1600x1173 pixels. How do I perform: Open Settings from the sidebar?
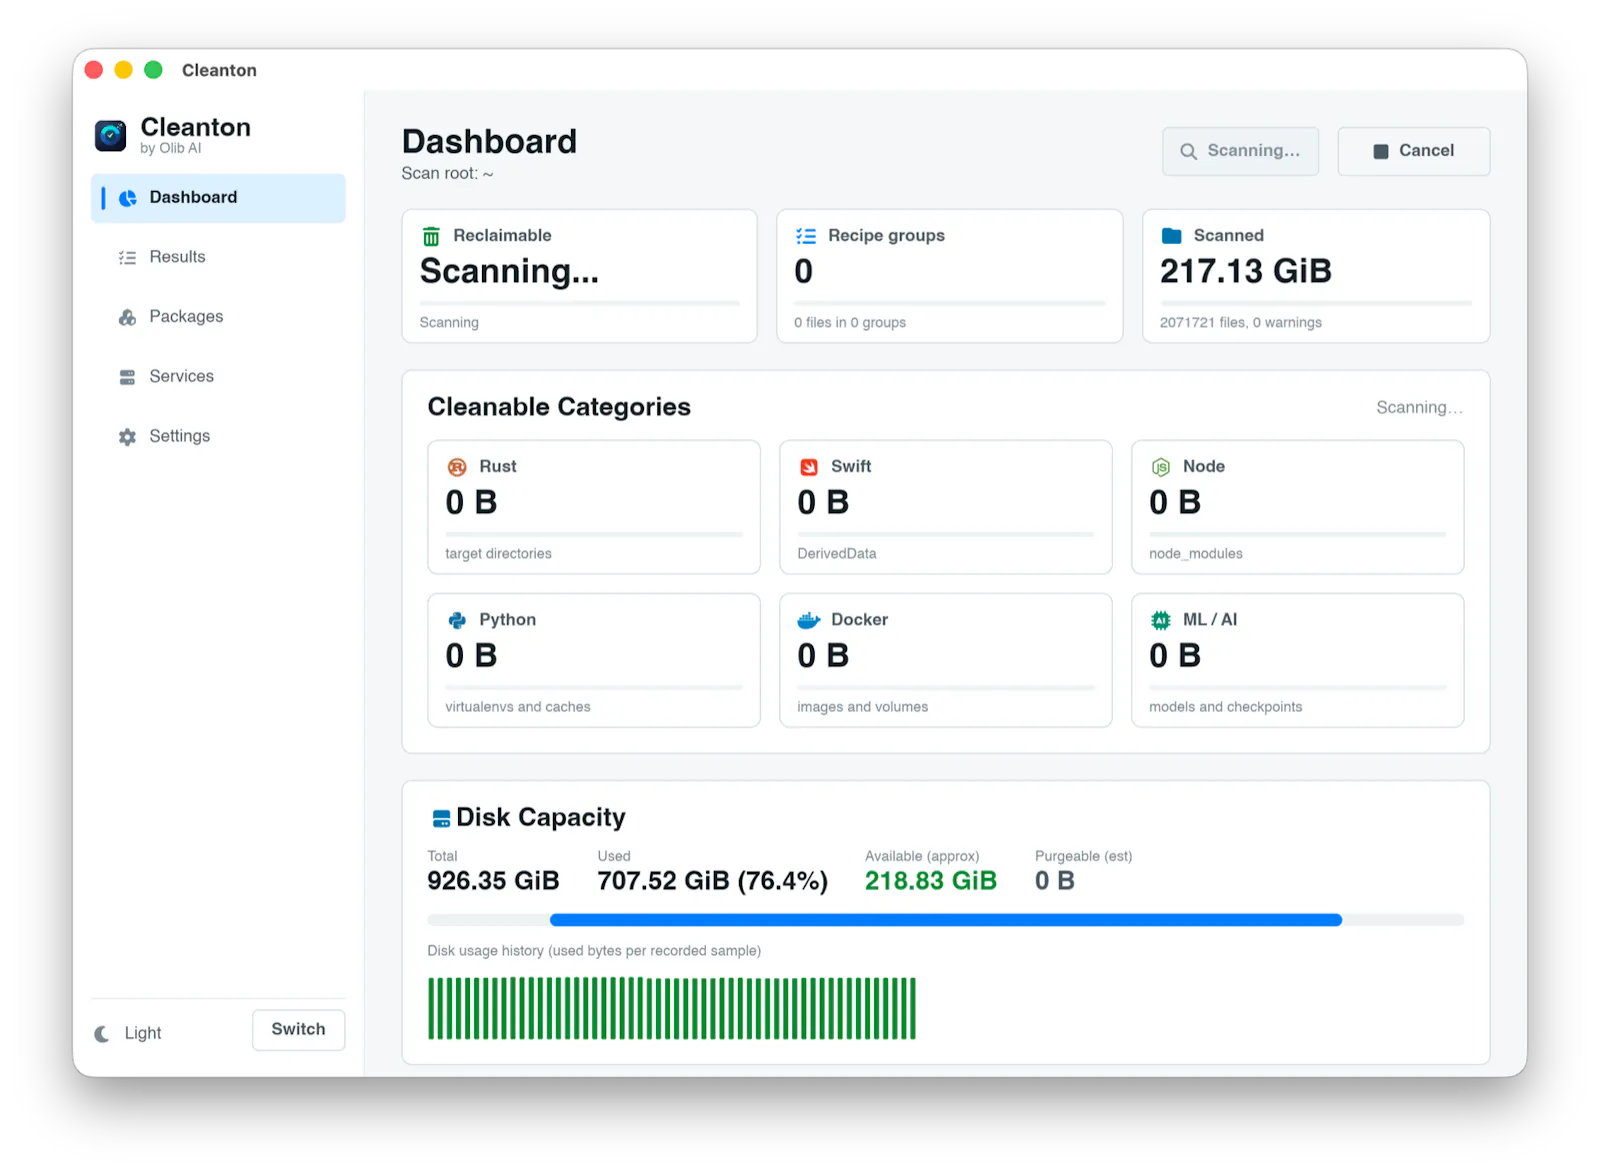pyautogui.click(x=218, y=437)
